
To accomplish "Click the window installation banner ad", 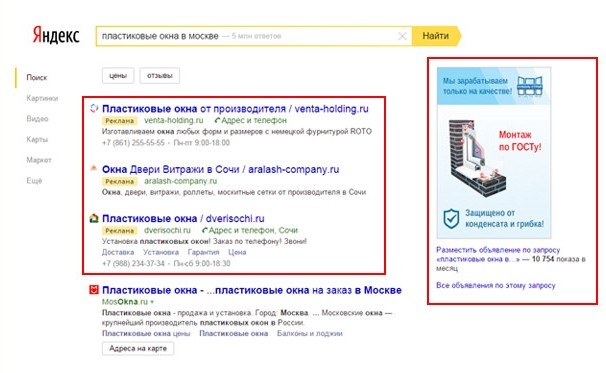I will click(494, 153).
